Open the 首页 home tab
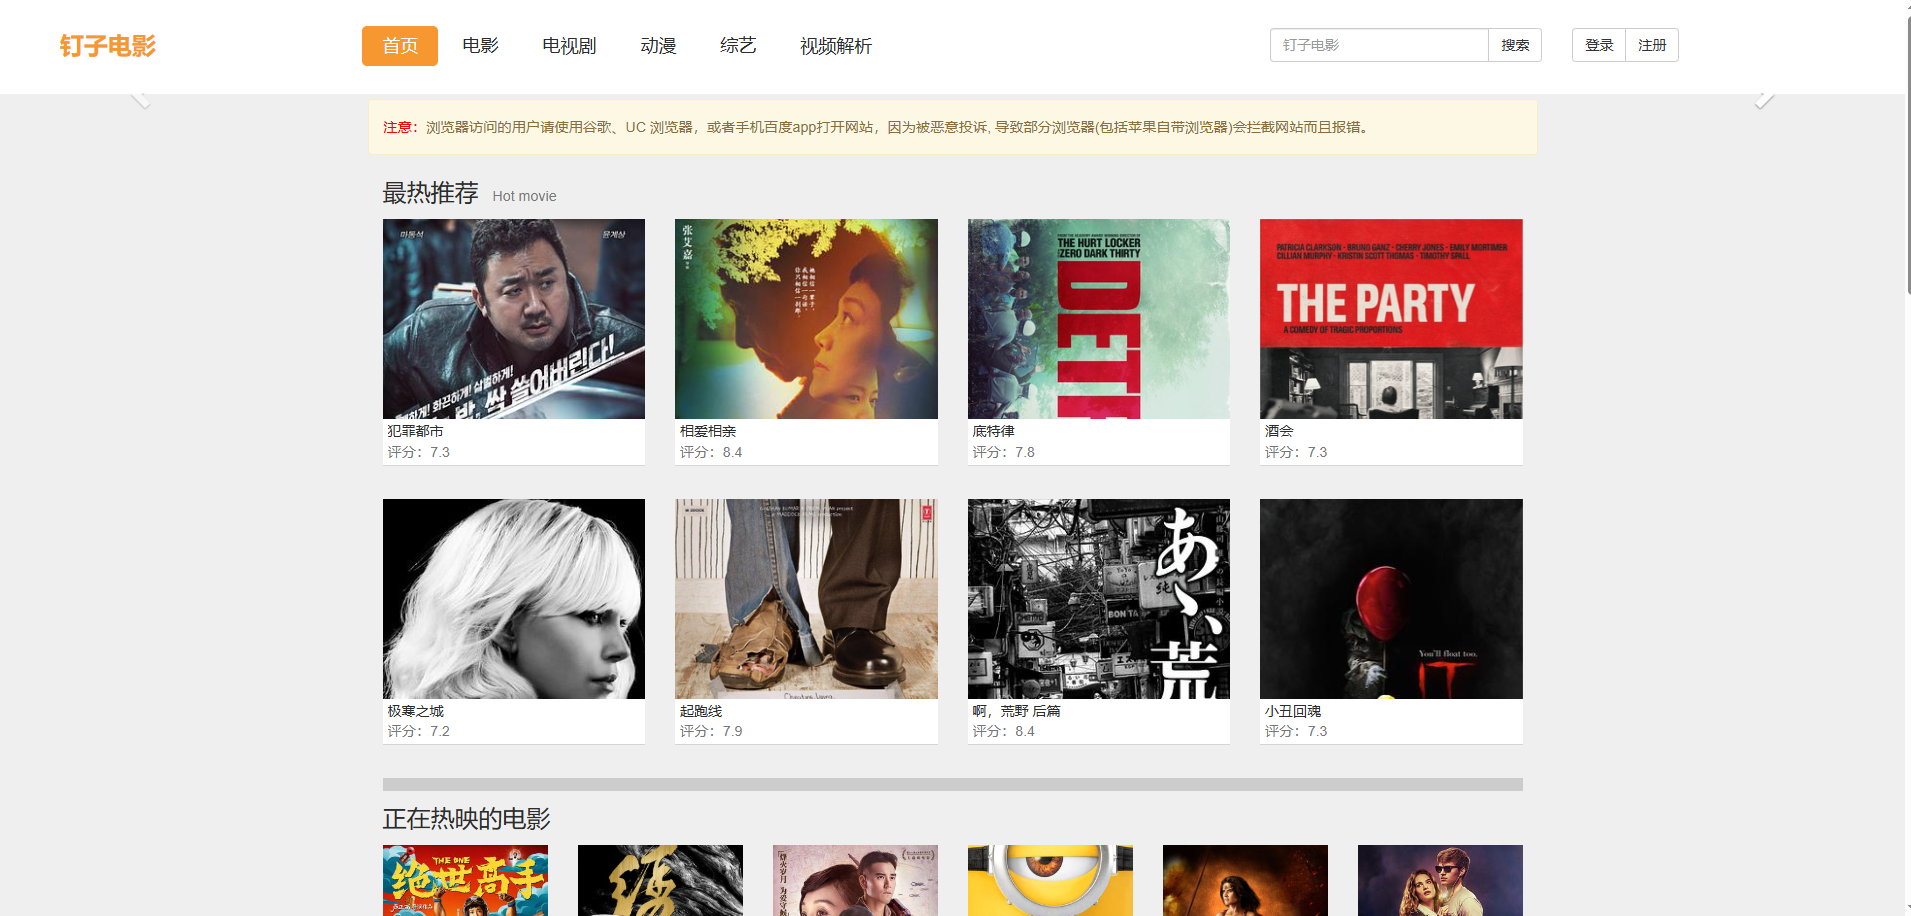 (399, 46)
